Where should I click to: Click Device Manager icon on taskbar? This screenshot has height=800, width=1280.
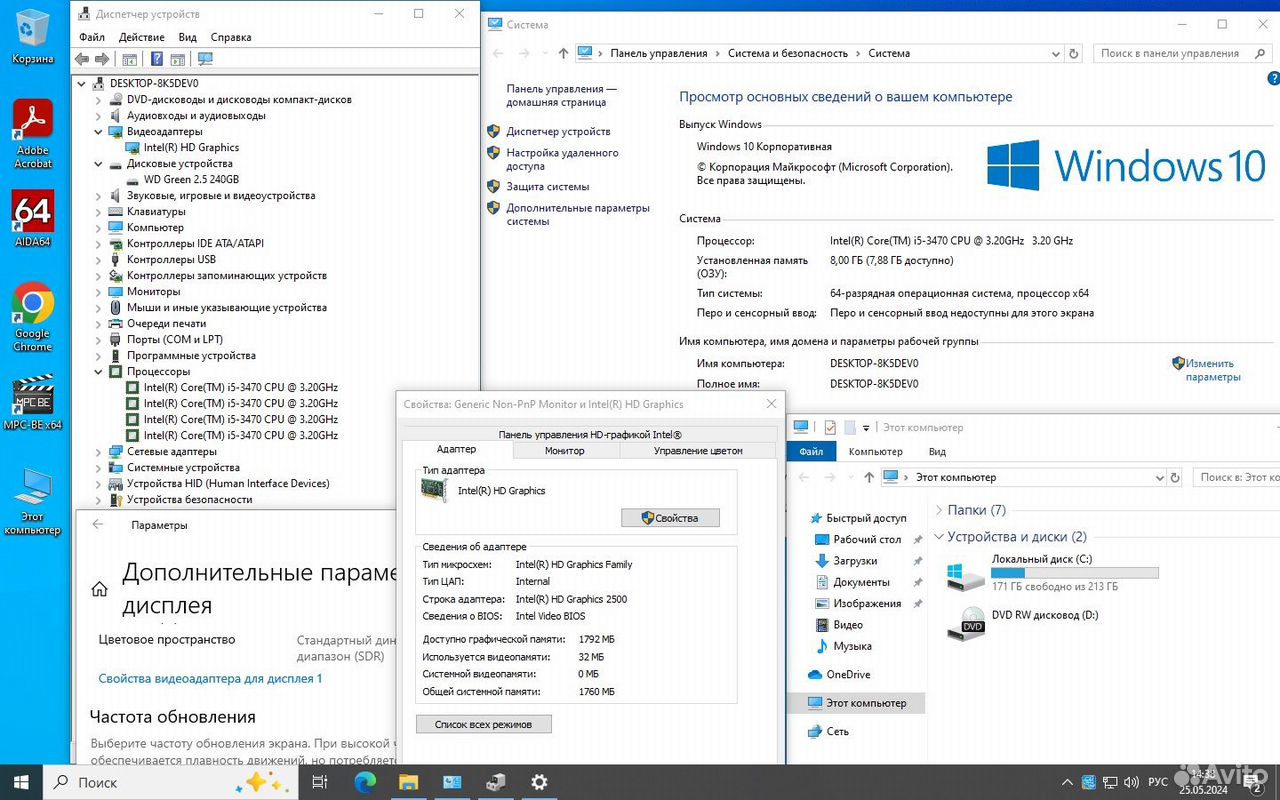click(x=495, y=782)
